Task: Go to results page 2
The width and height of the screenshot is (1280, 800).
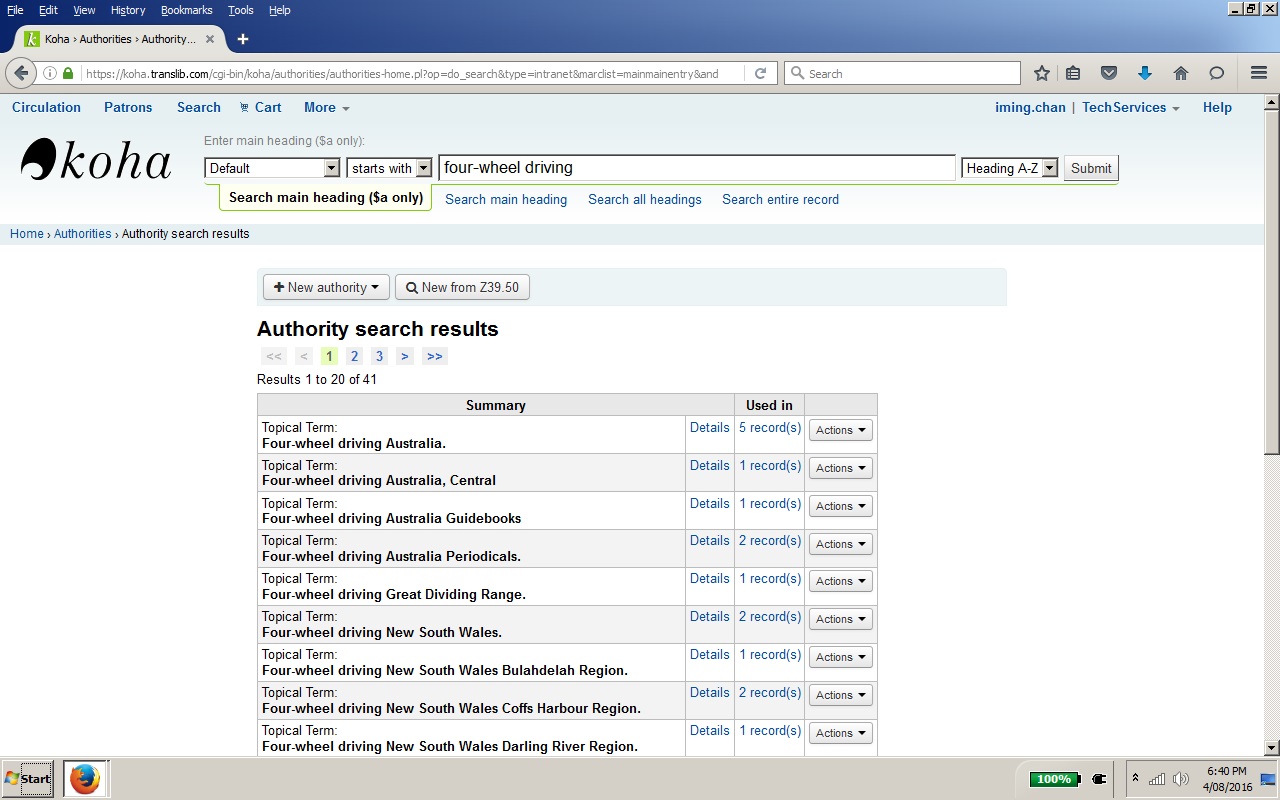Action: pyautogui.click(x=354, y=356)
